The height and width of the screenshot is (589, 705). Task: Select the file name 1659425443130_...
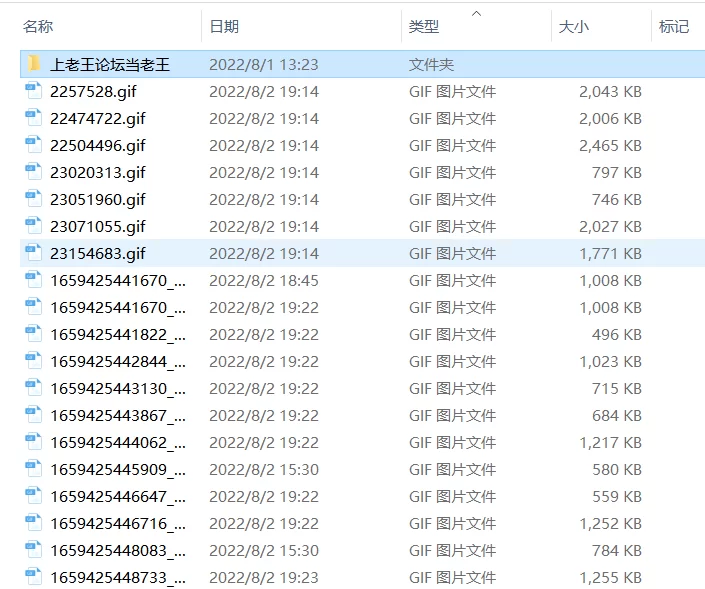(118, 388)
